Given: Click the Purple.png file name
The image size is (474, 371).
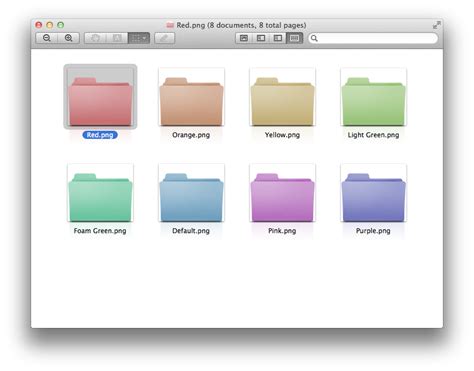Looking at the screenshot, I should [x=373, y=231].
